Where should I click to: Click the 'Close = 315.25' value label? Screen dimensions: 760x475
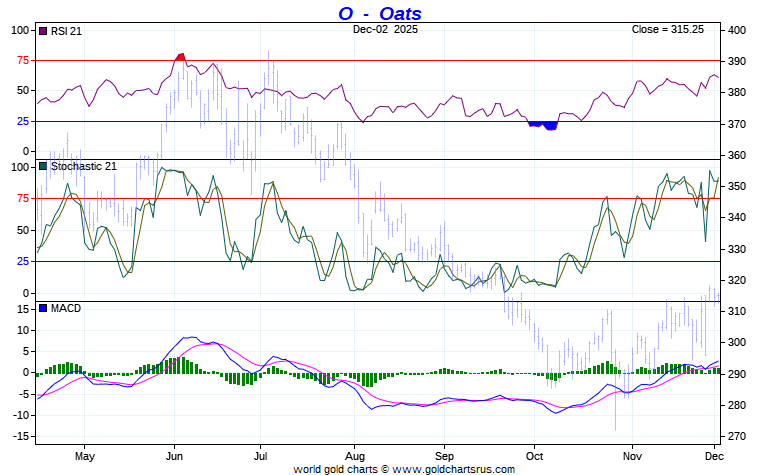point(667,29)
